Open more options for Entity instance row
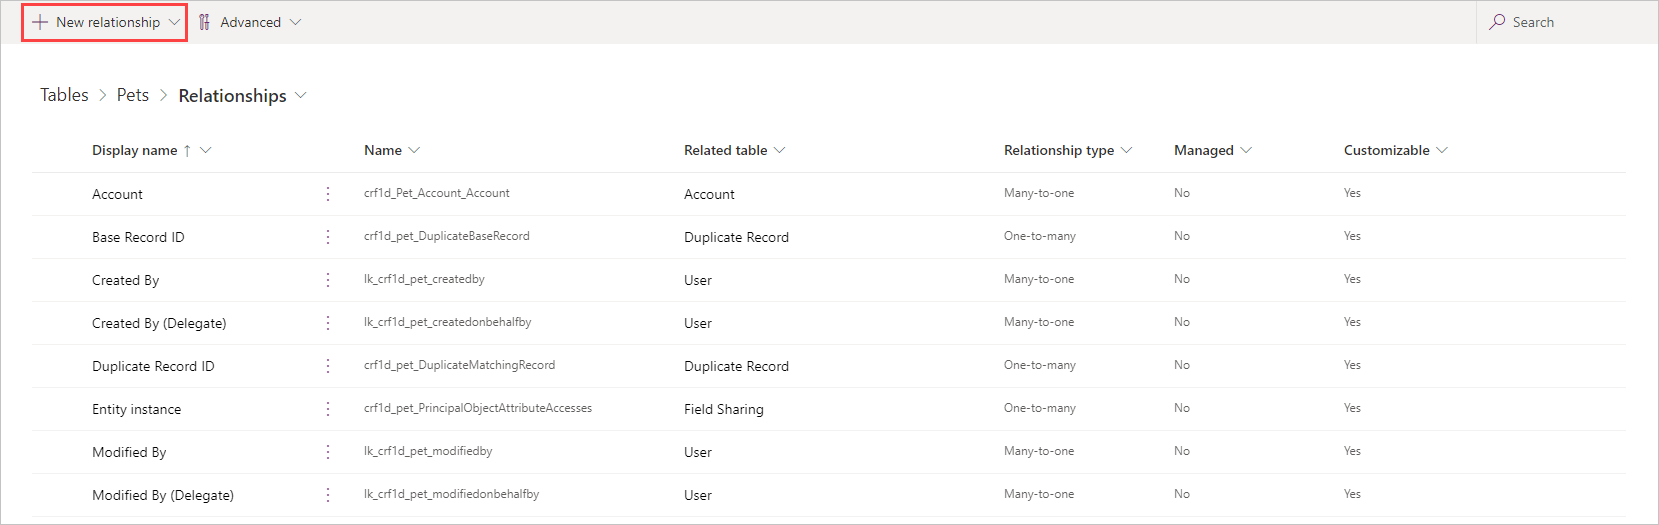The width and height of the screenshot is (1659, 525). tap(328, 409)
